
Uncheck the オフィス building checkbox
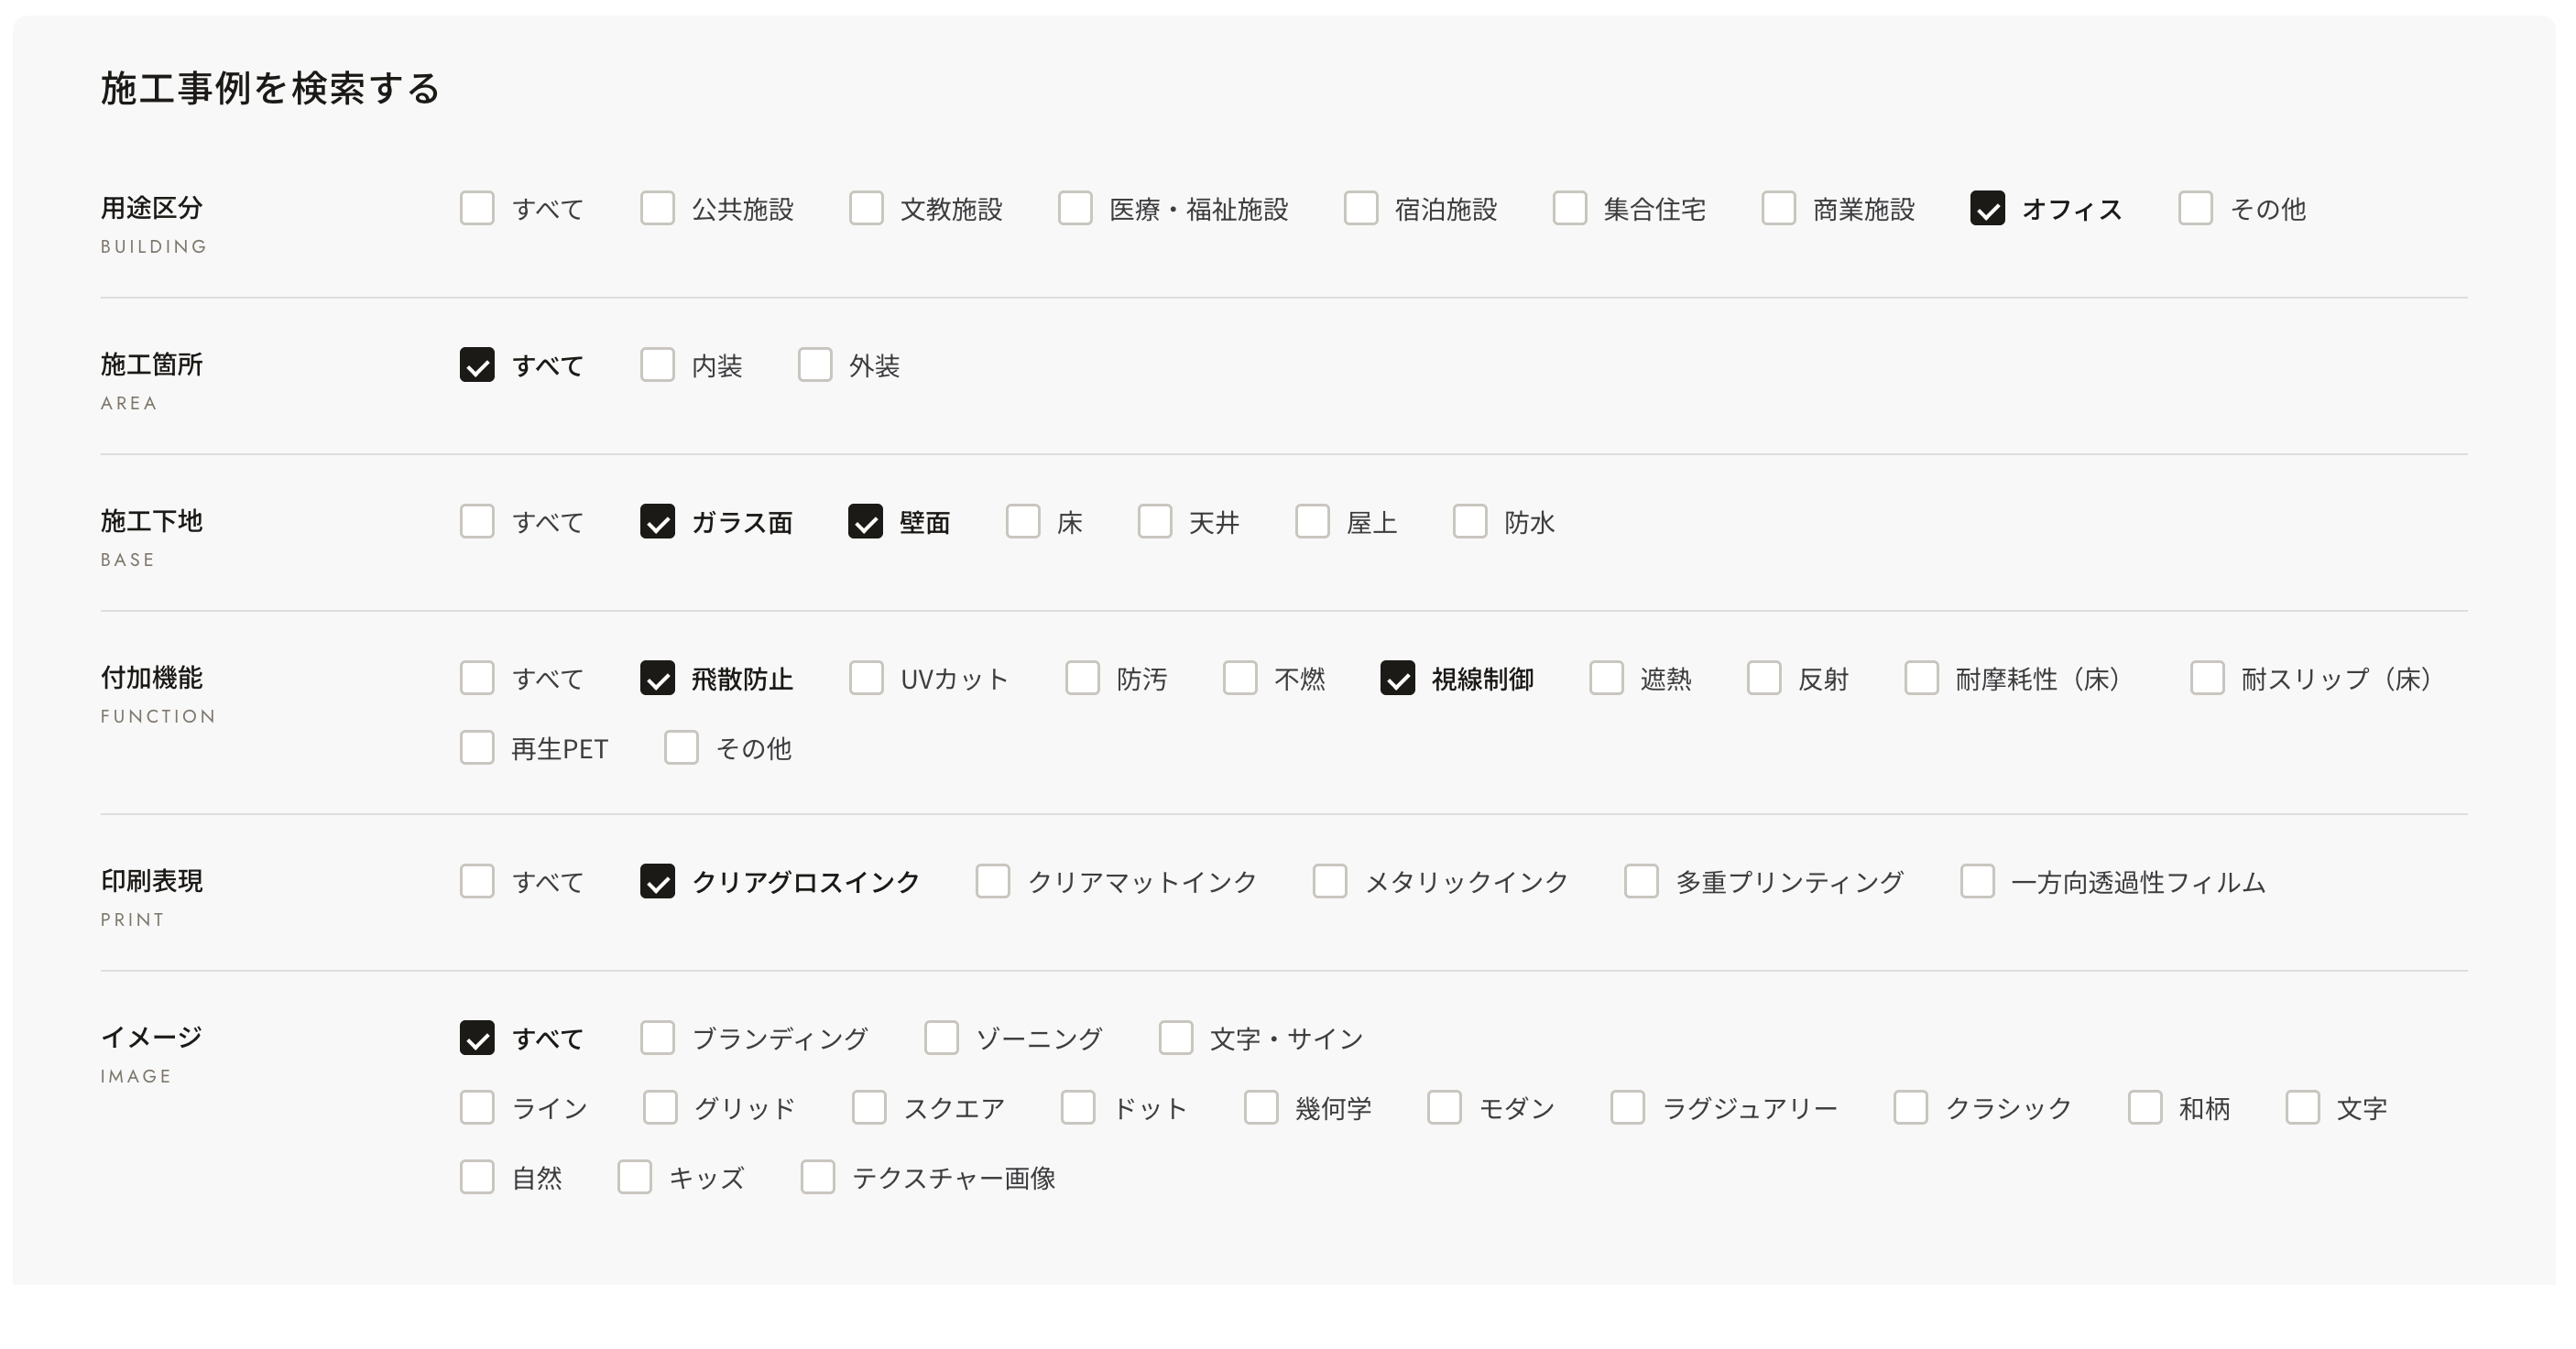[1987, 208]
